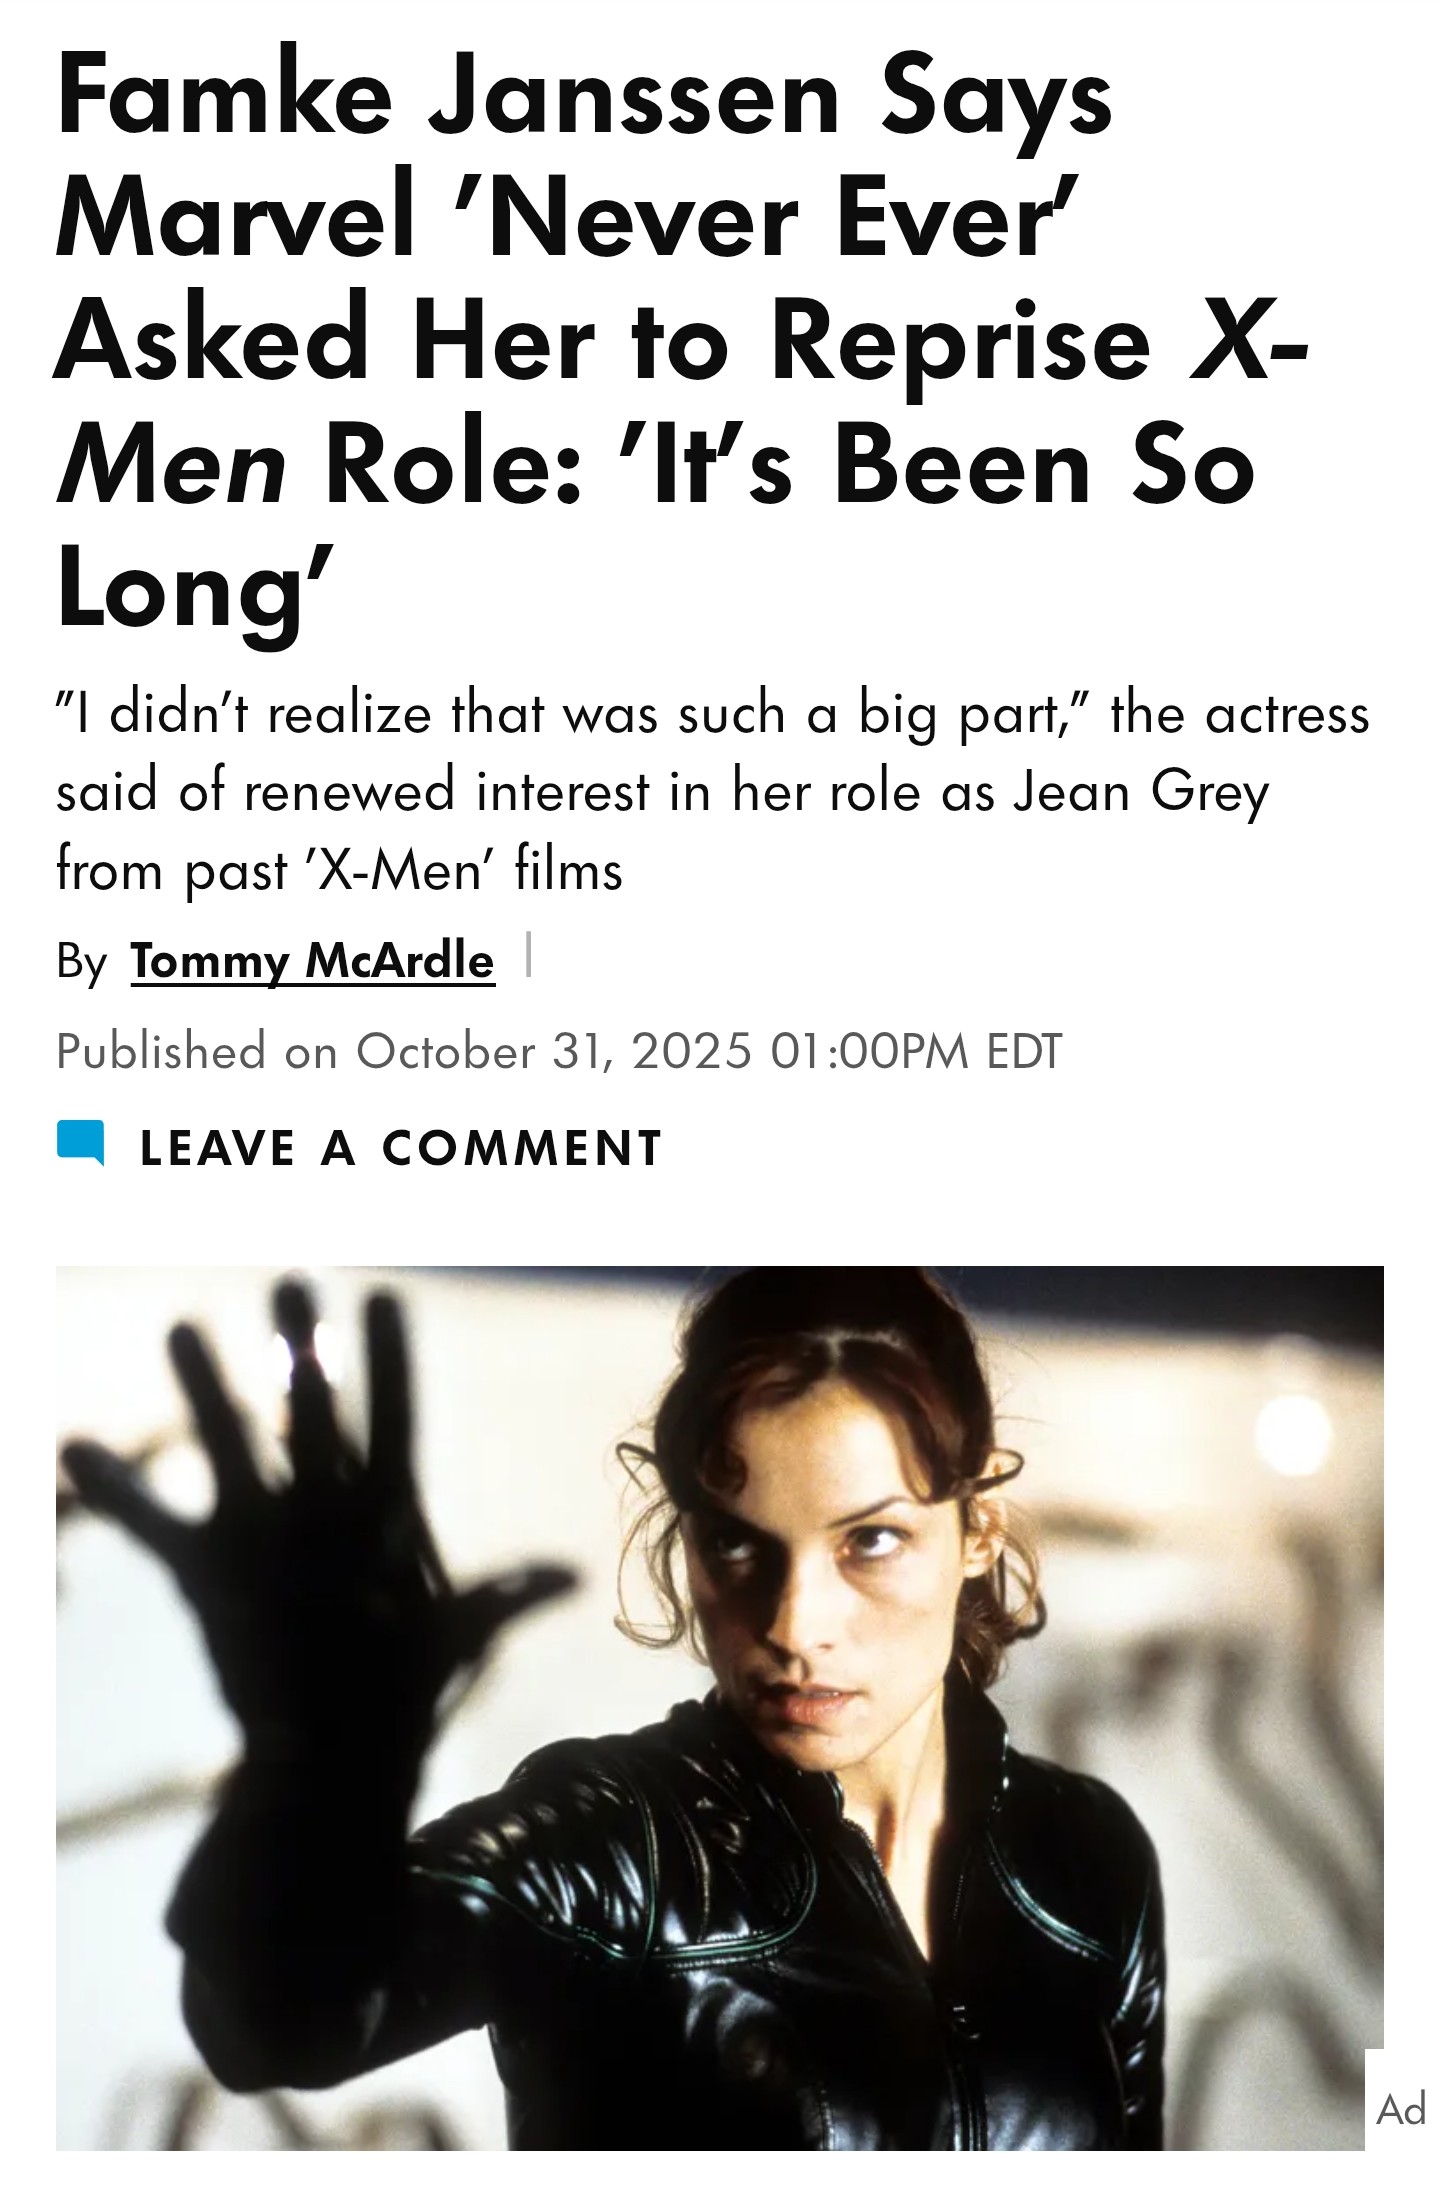Screen dimensions: 1440x2190
Task: Click the 'October 31, 2025' date text
Action: 553,1051
